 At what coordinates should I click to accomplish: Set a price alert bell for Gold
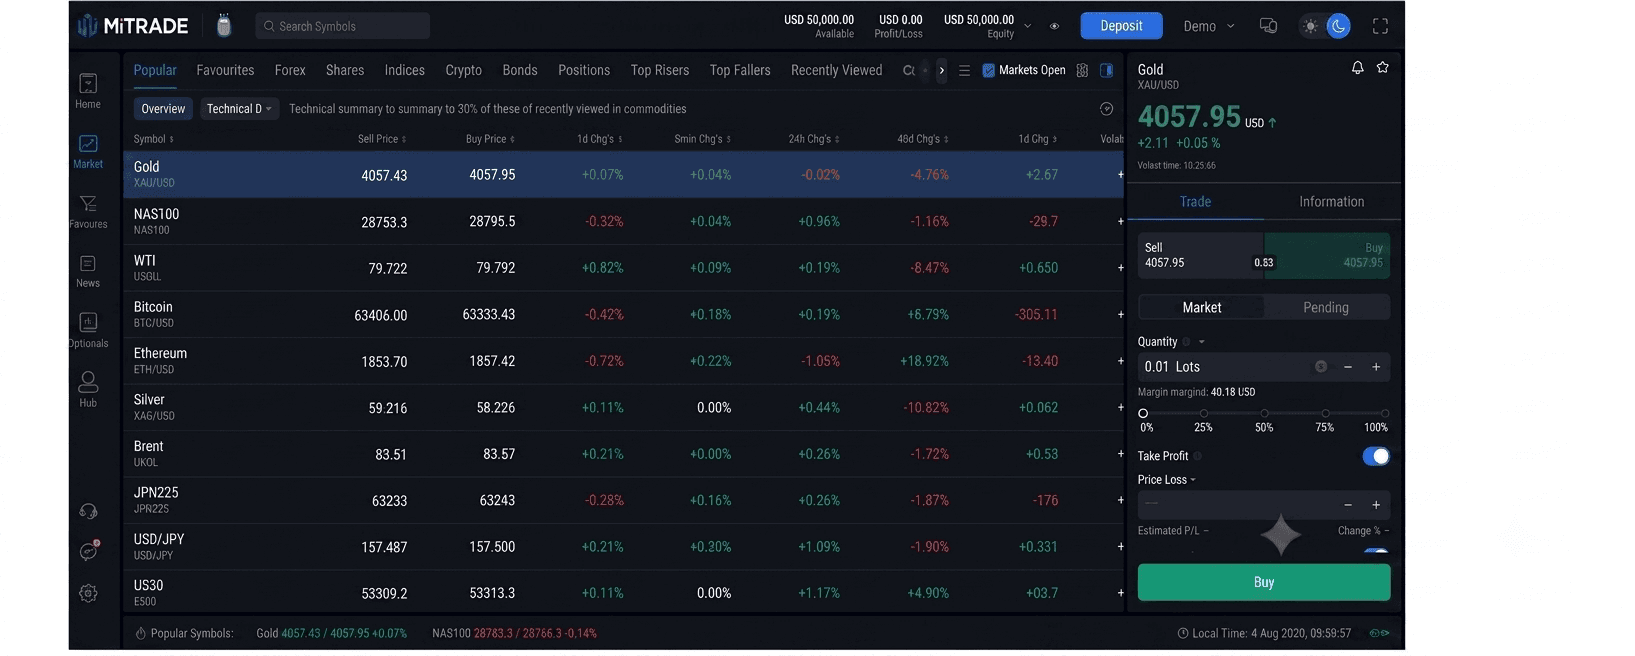[1357, 68]
